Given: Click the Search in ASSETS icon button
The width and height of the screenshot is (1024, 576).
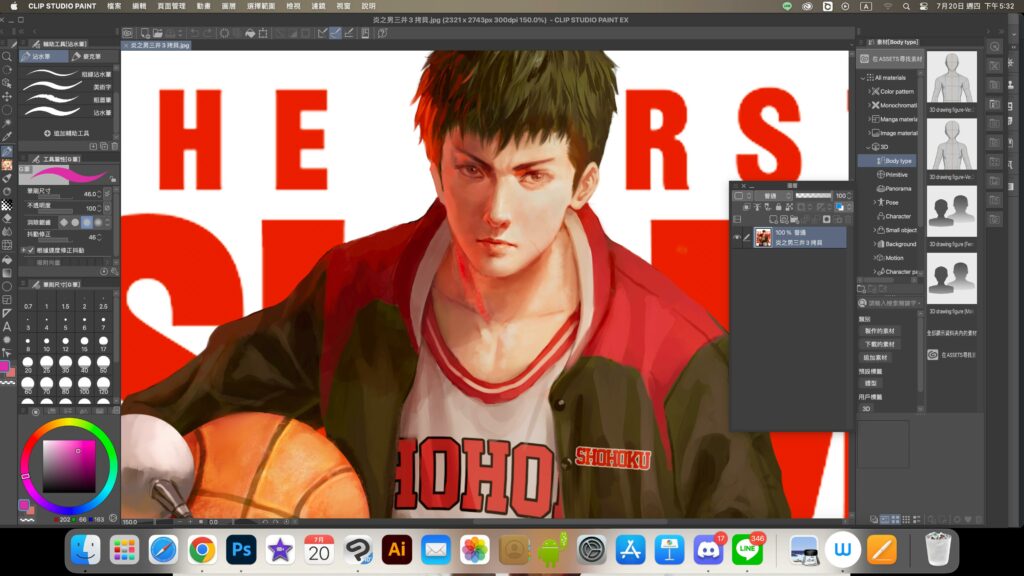Looking at the screenshot, I should tap(891, 59).
